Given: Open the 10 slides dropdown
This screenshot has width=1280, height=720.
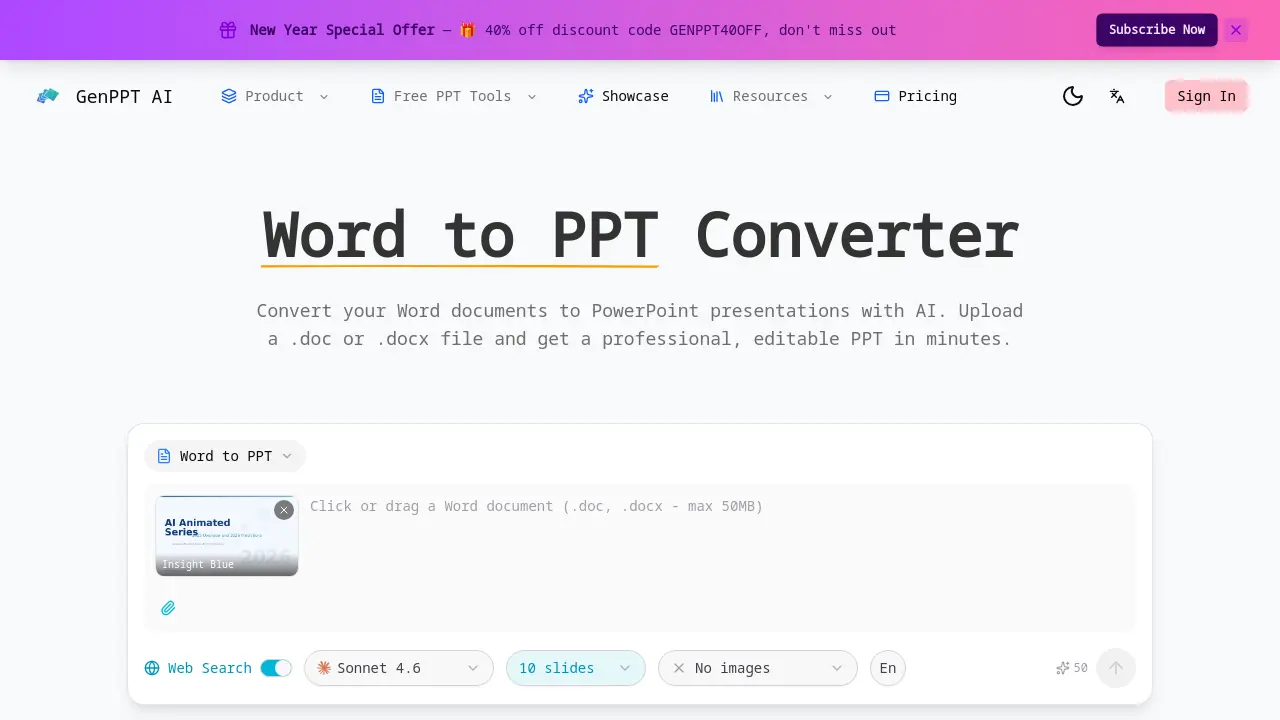Looking at the screenshot, I should point(576,668).
